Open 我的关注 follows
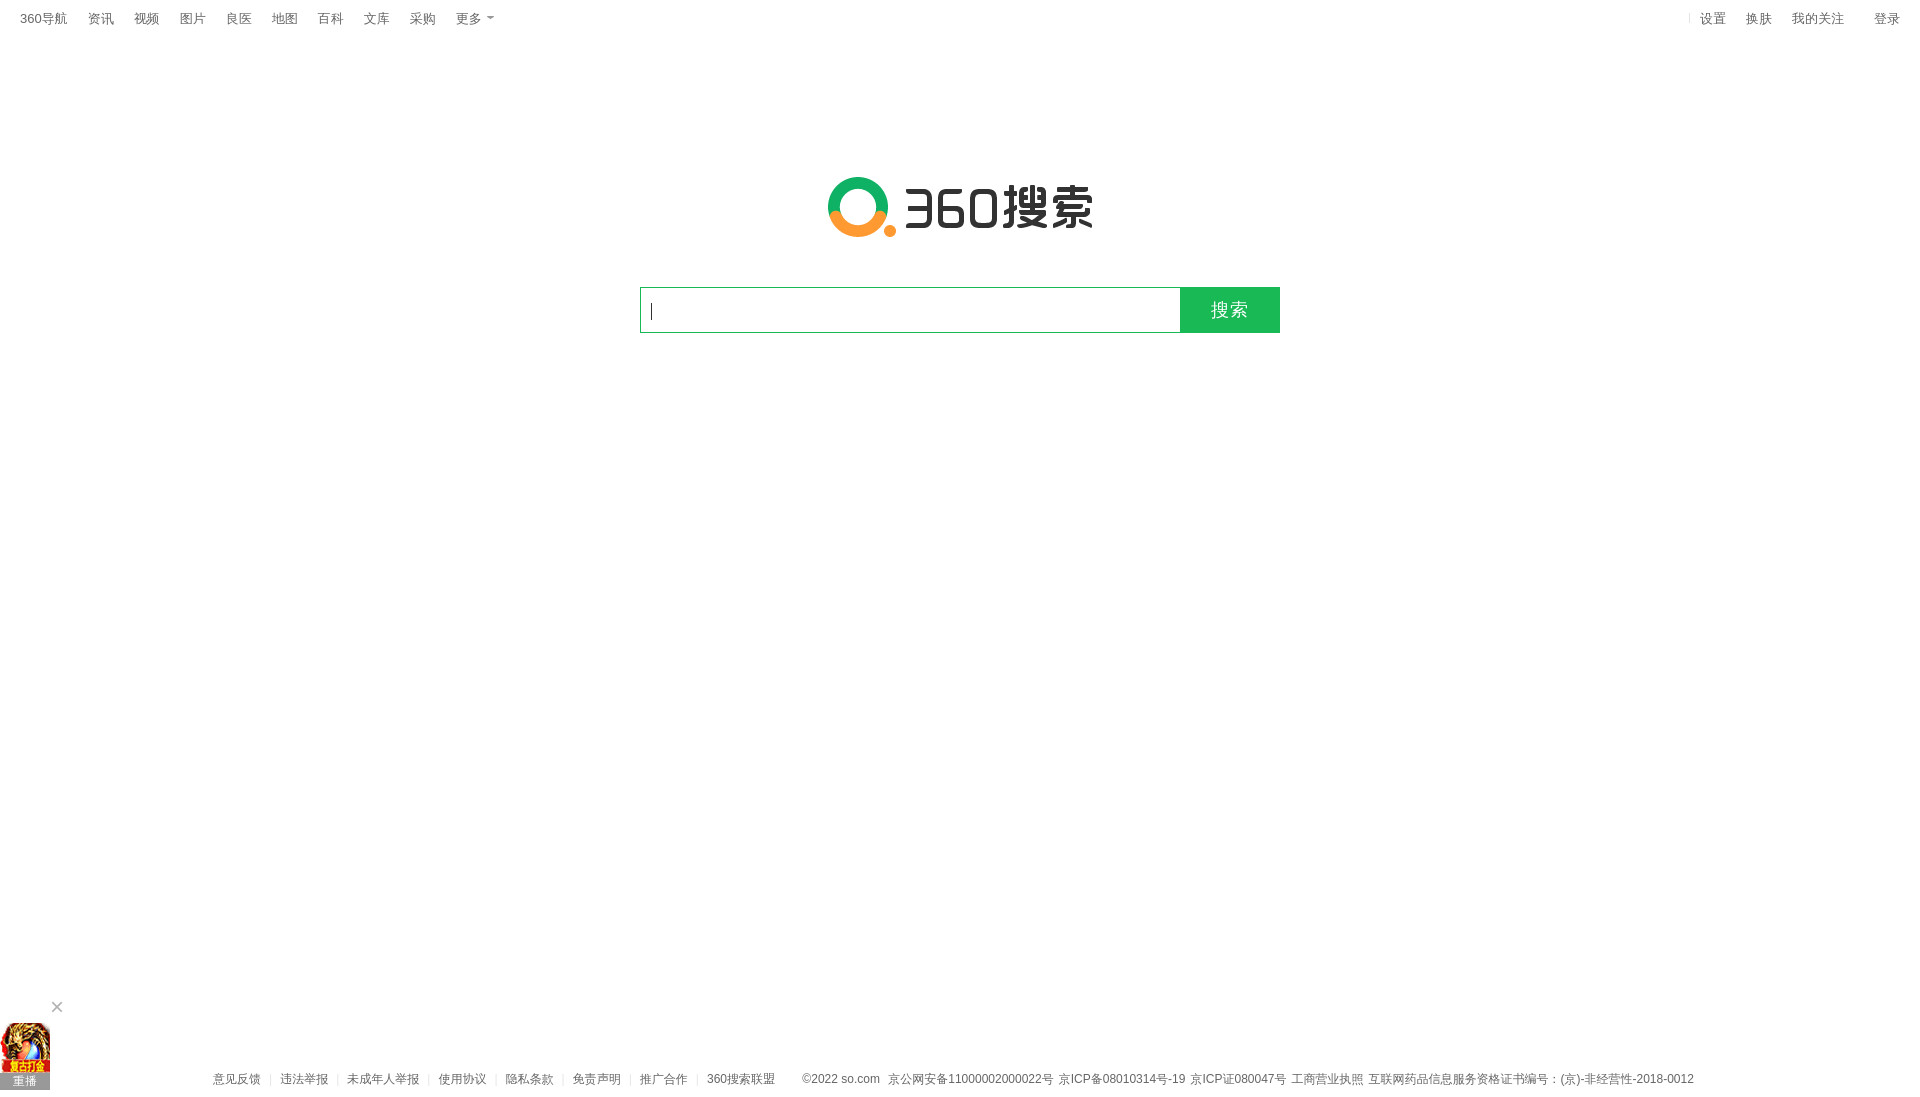Viewport: 1920px width, 1097px height. point(1818,19)
